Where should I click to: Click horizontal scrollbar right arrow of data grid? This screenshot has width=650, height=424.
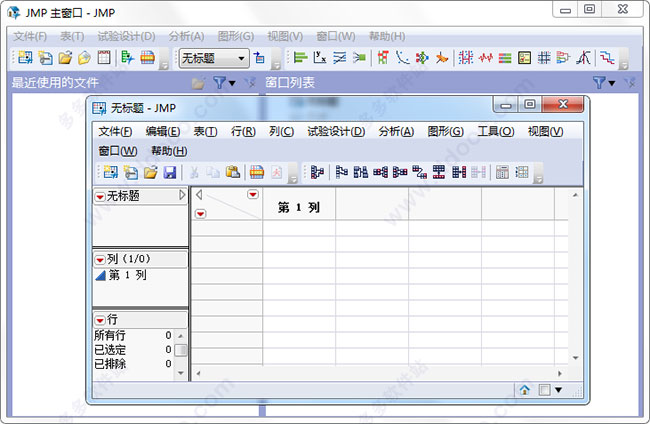(560, 373)
